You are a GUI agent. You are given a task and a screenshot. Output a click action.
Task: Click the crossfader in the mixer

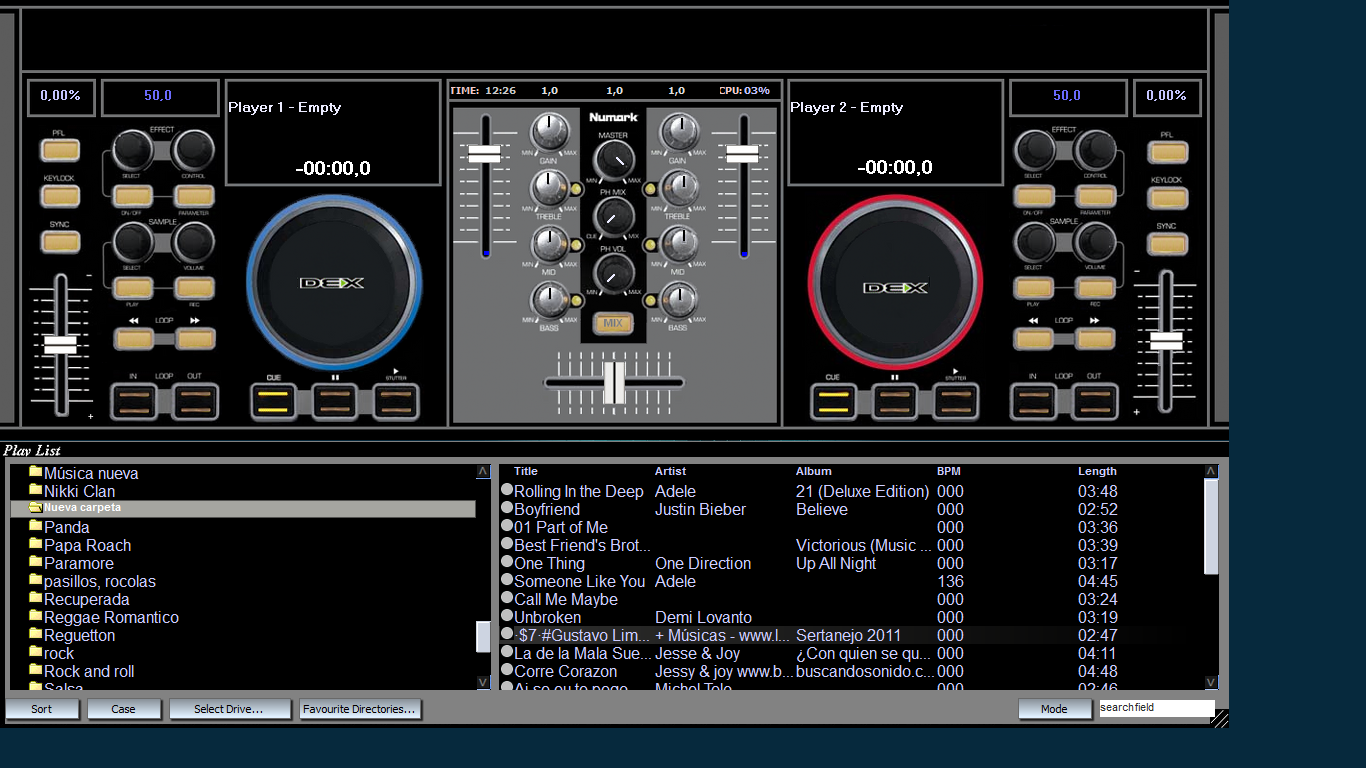(x=613, y=383)
